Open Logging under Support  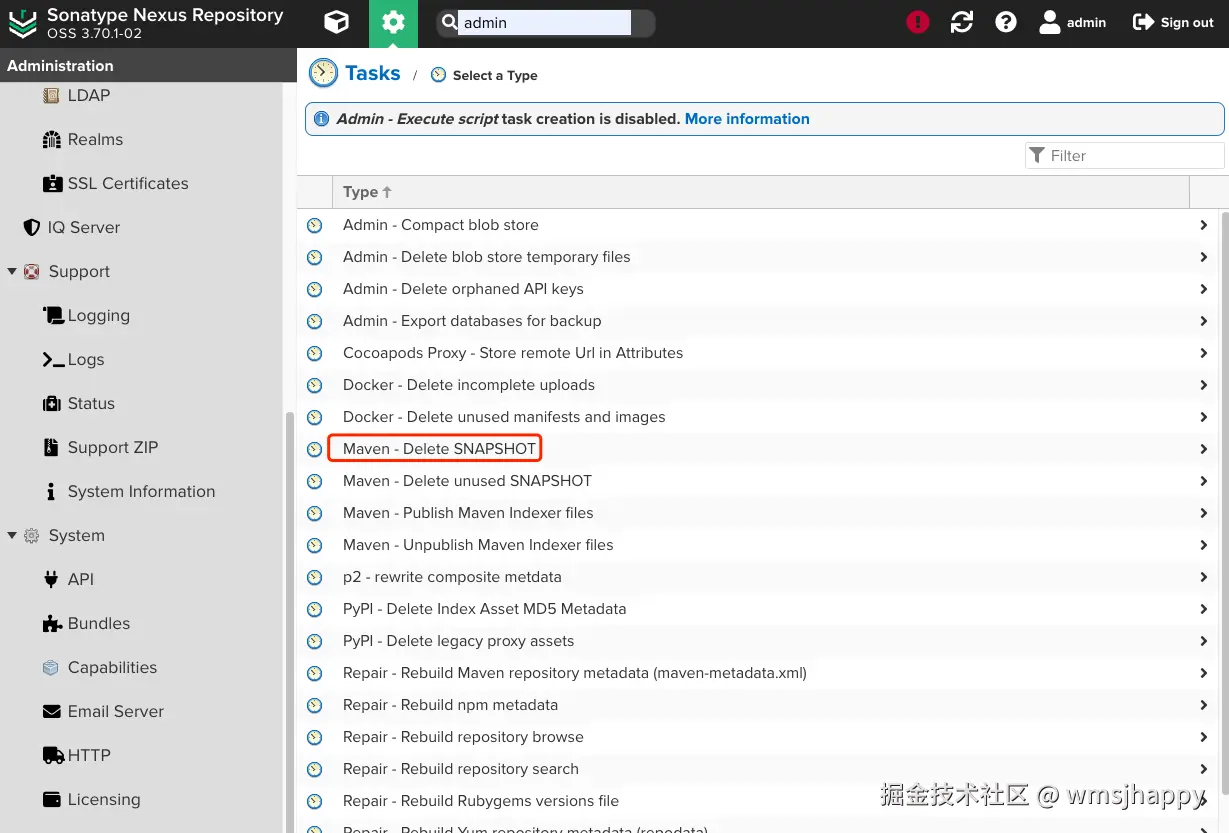pos(98,315)
